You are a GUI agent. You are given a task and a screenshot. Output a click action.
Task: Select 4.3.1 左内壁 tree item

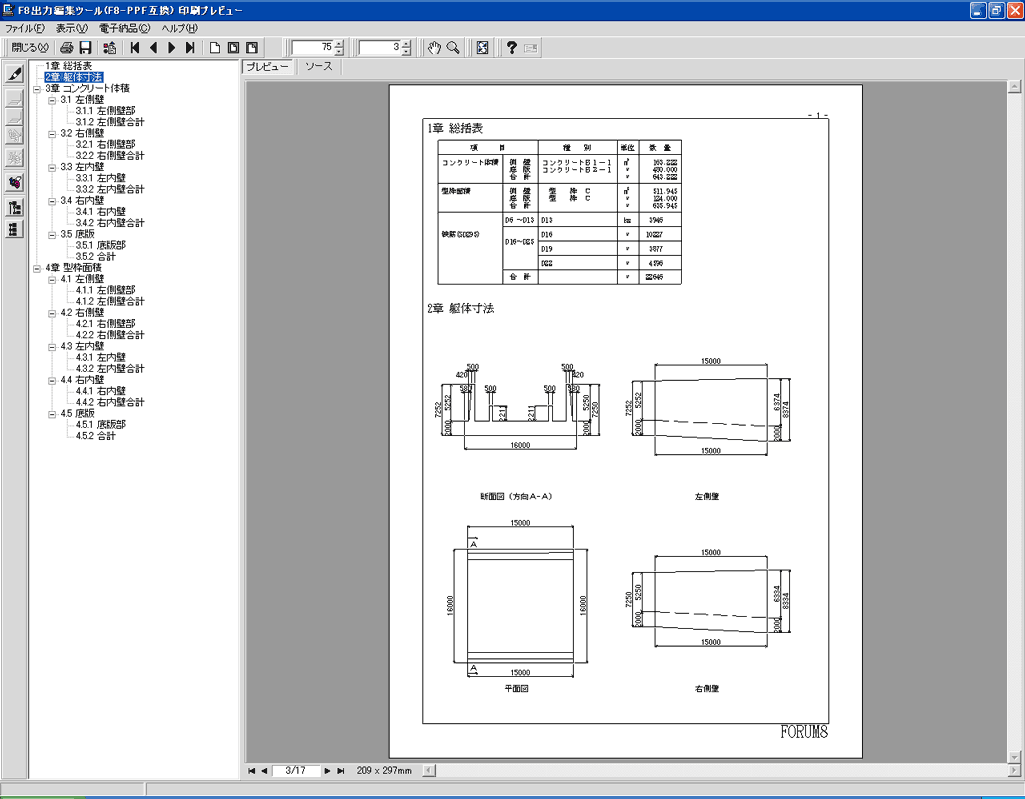click(101, 358)
